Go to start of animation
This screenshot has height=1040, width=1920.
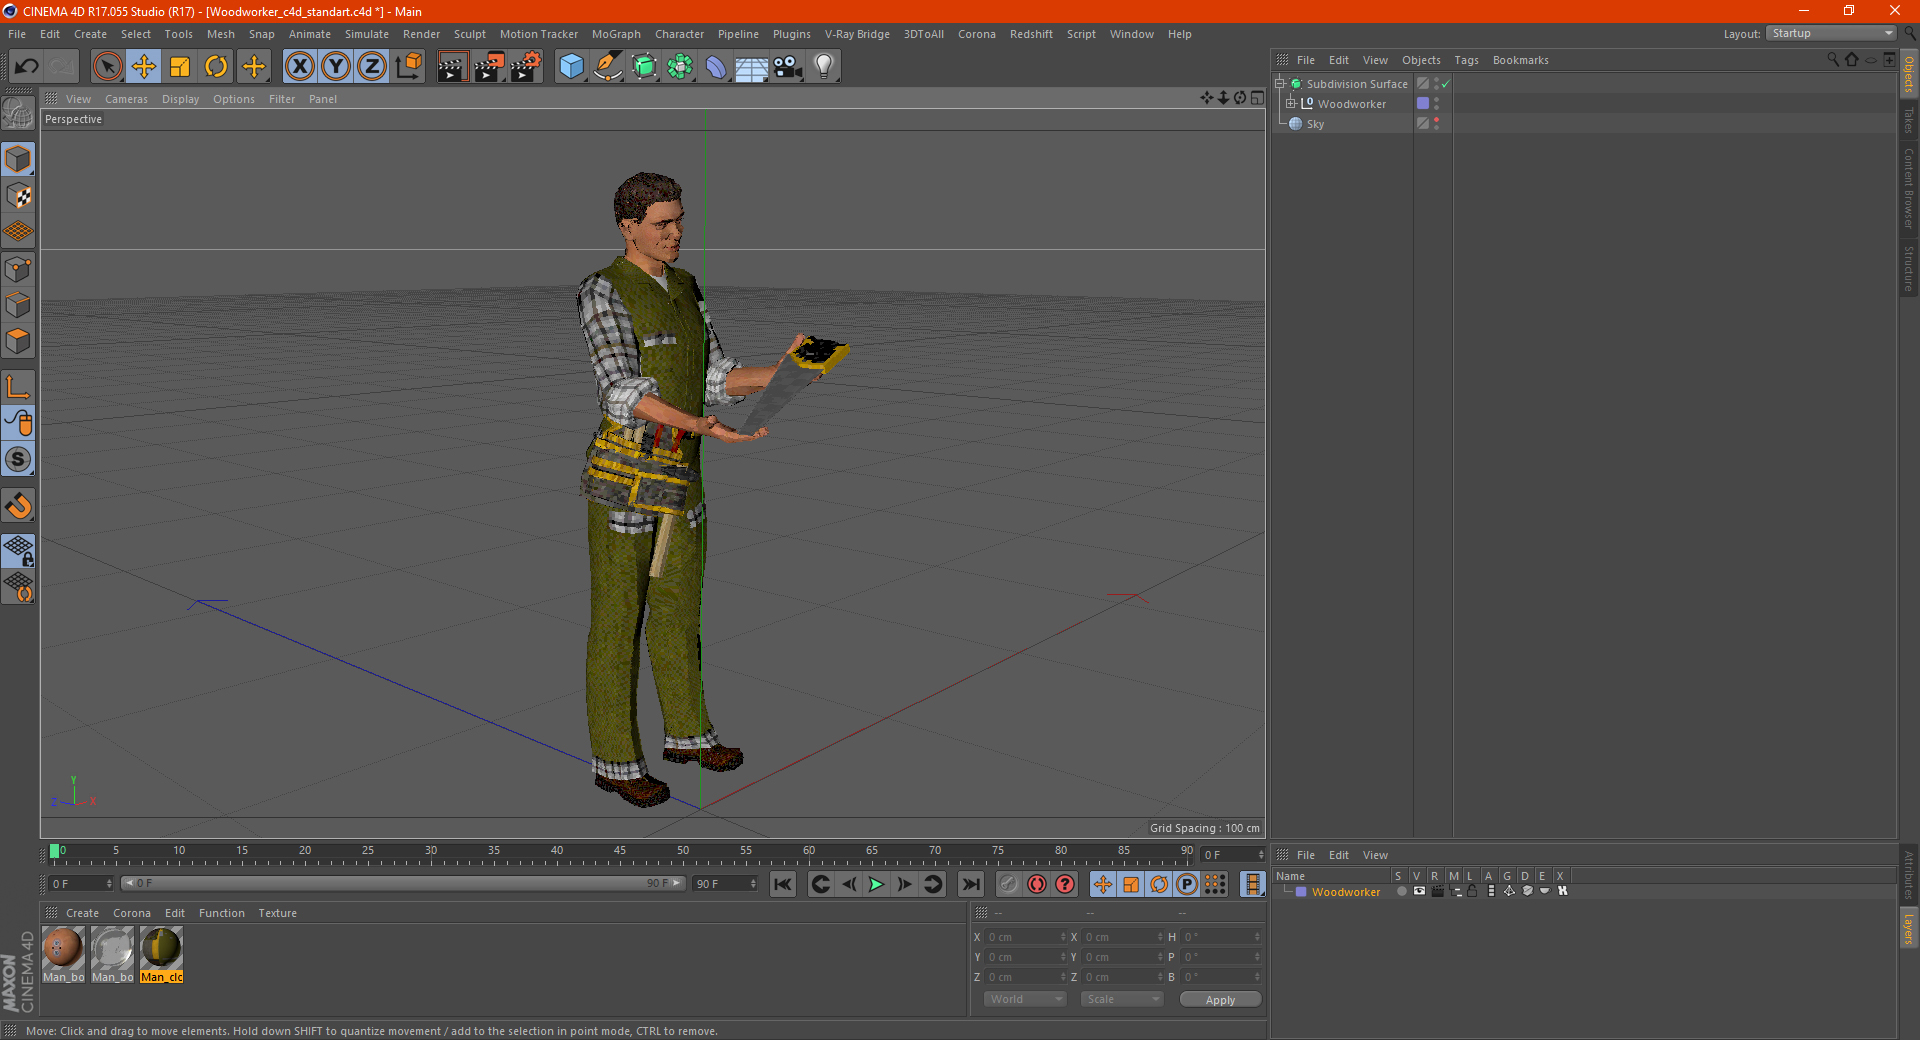(783, 884)
